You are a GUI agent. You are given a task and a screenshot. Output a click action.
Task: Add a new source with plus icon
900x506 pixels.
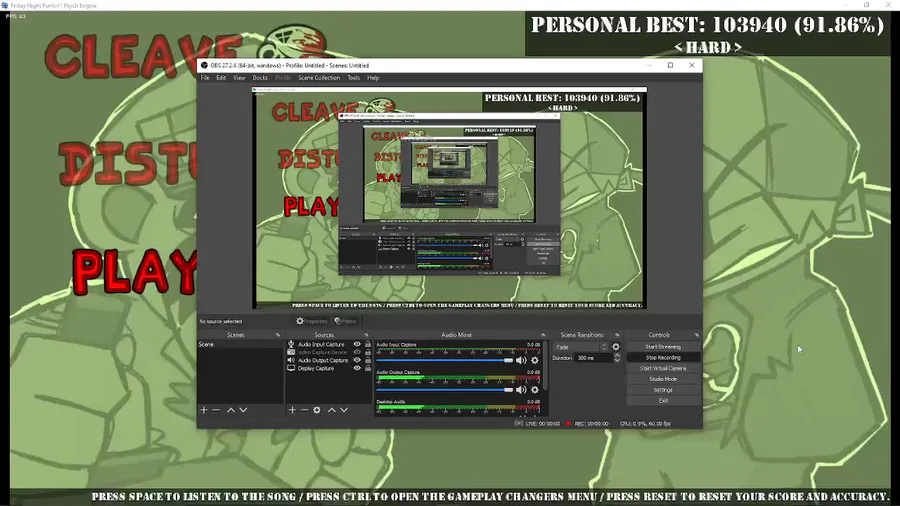pos(292,410)
